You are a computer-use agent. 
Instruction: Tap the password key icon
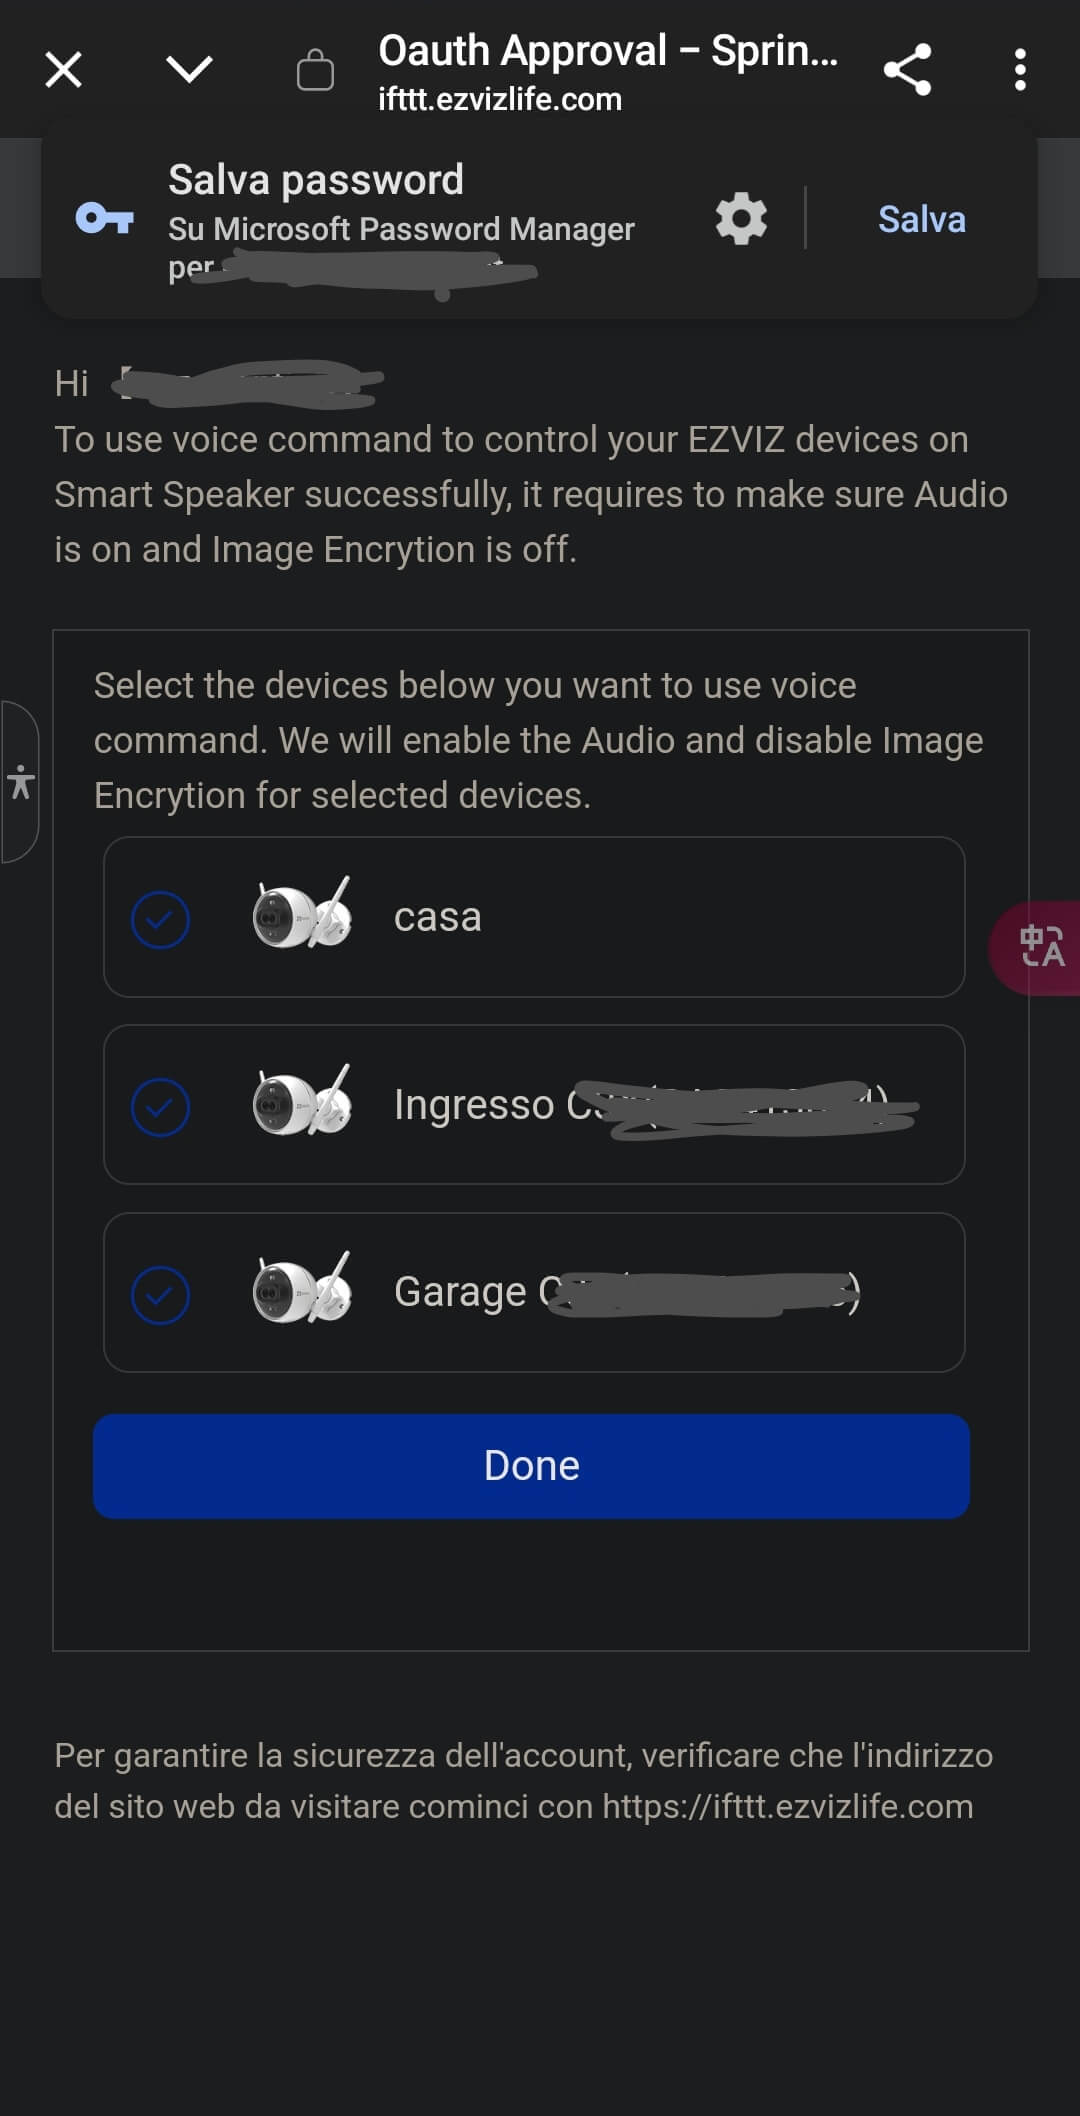click(105, 218)
